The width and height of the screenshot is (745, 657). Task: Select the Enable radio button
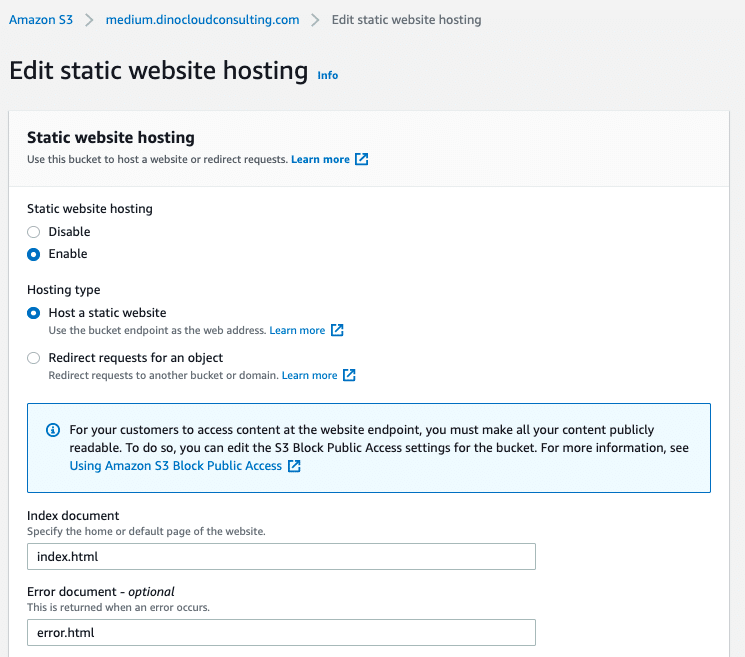34,254
